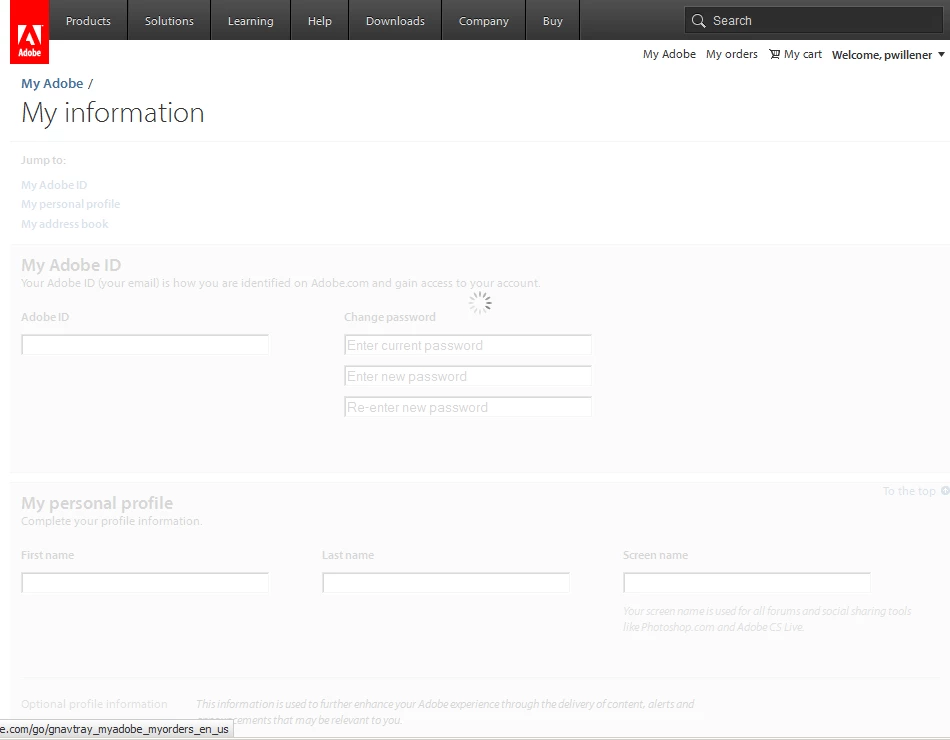
Task: Click the Complete your profile information text
Action: pyautogui.click(x=111, y=521)
